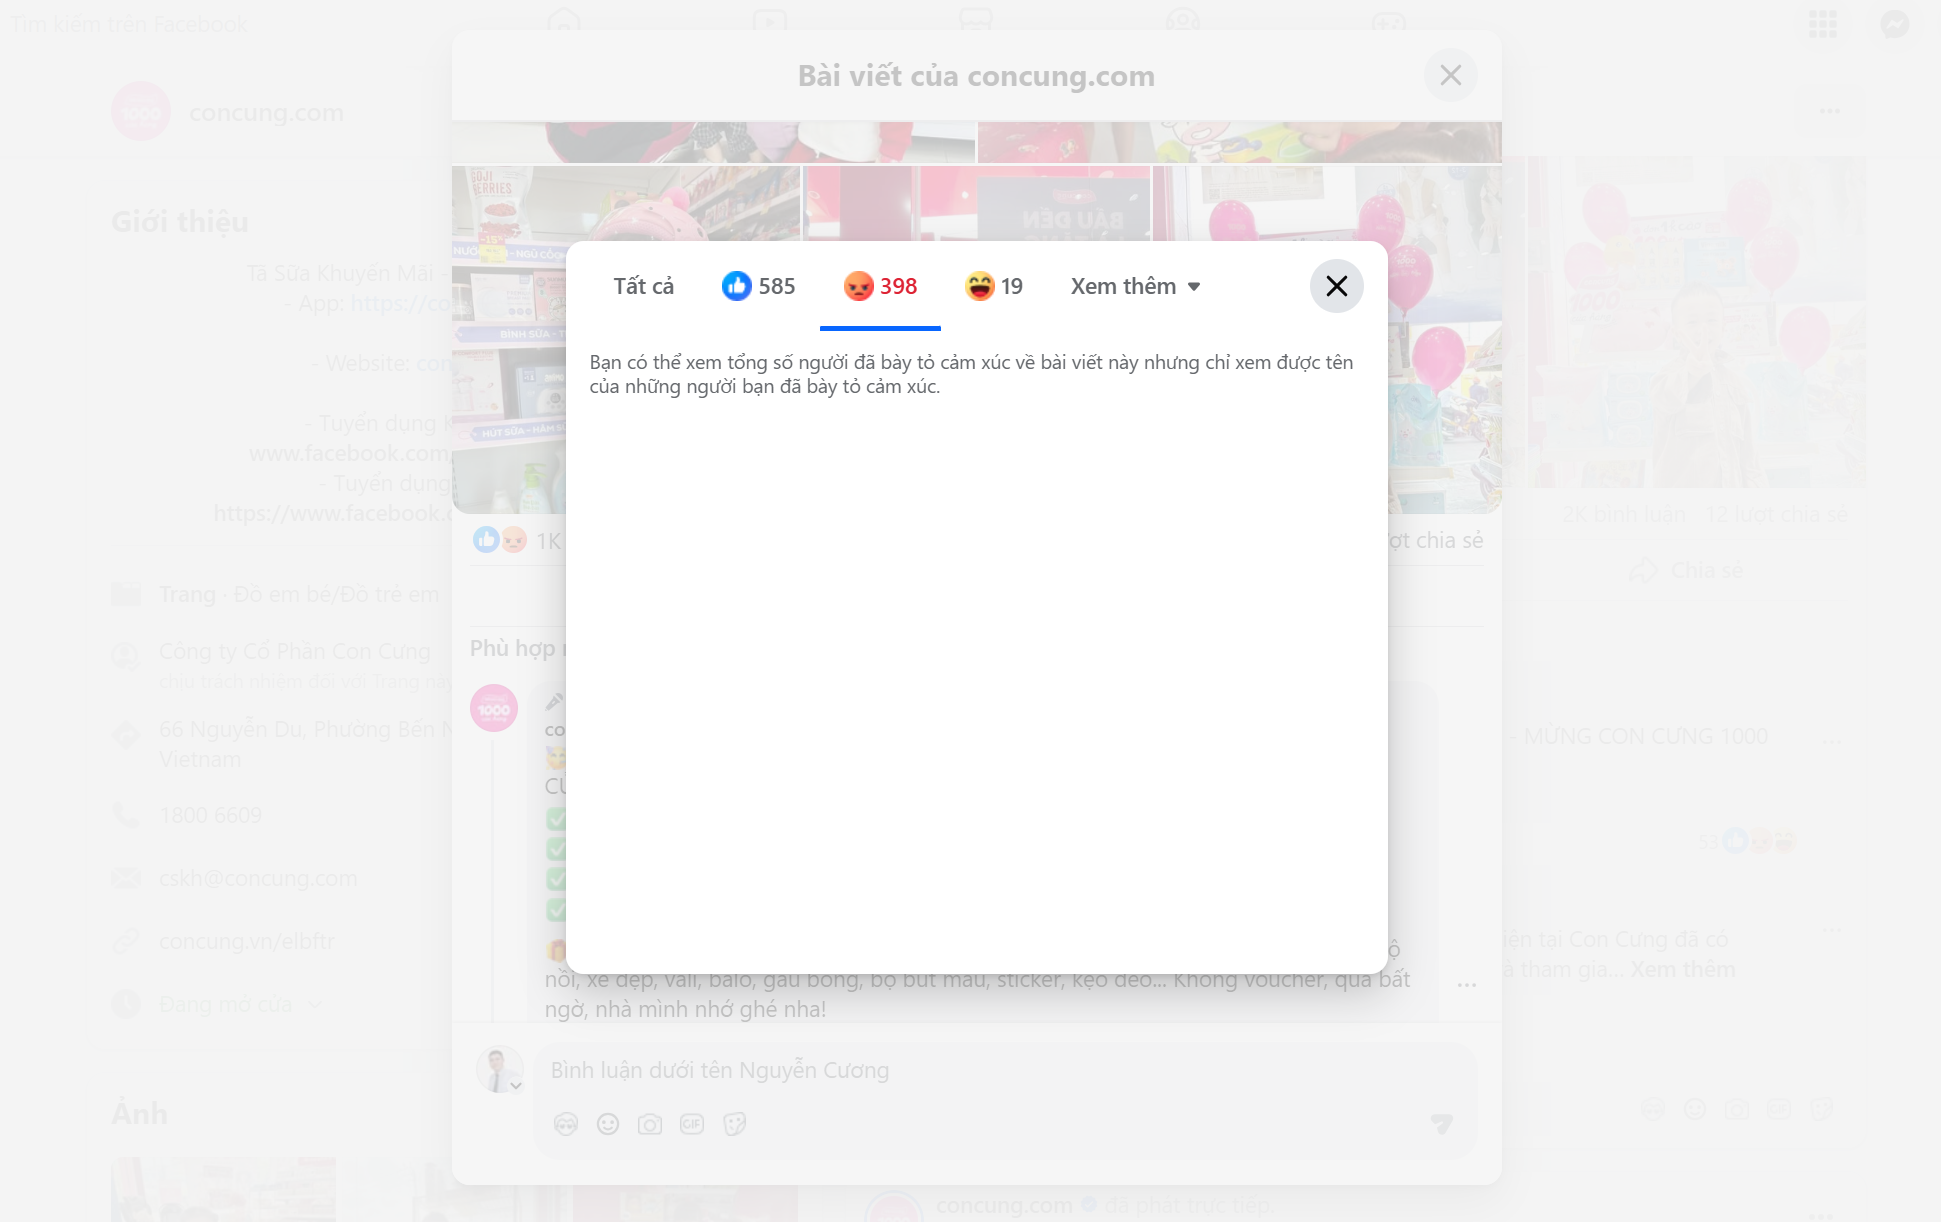Open comment options three-dot menu
This screenshot has width=1941, height=1222.
(1467, 985)
